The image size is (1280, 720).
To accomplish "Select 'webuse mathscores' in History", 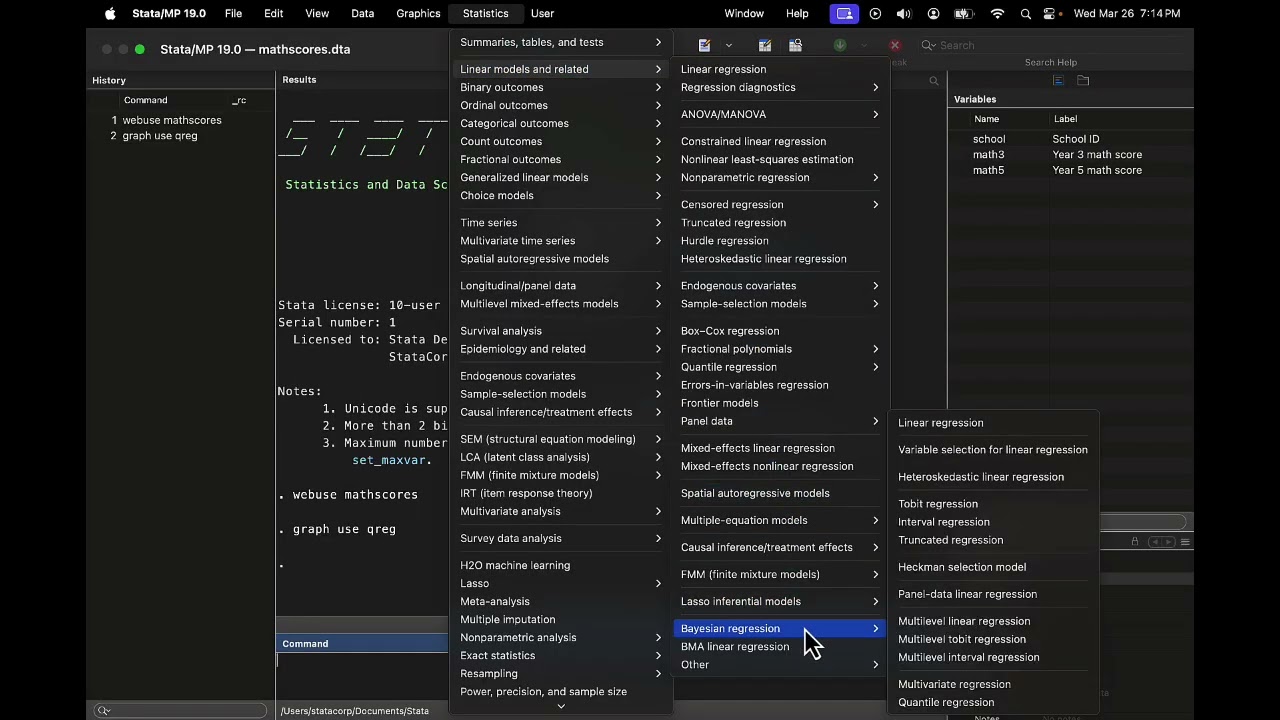I will 179,120.
